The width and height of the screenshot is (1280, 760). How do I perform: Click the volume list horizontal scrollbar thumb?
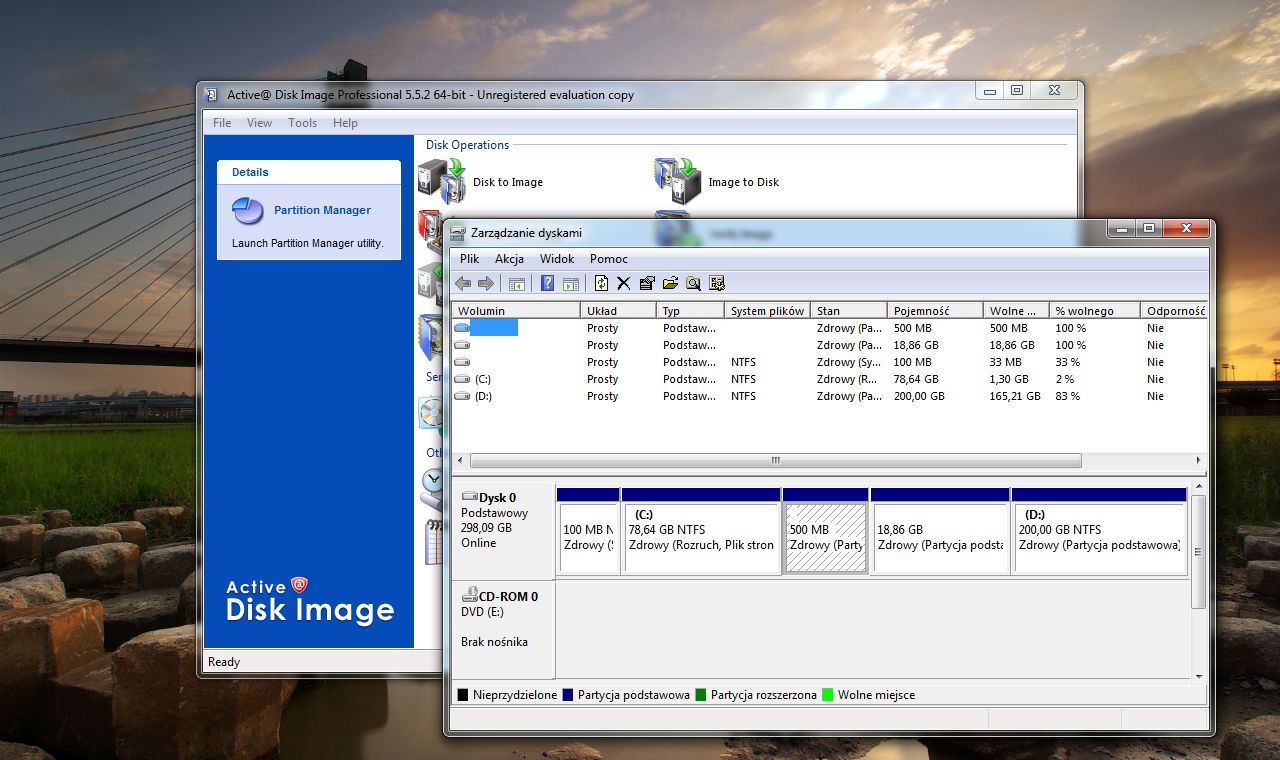775,461
